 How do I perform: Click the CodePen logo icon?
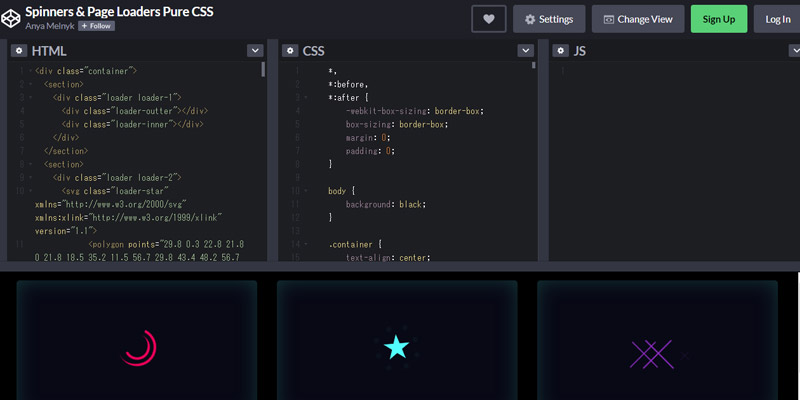pyautogui.click(x=12, y=17)
